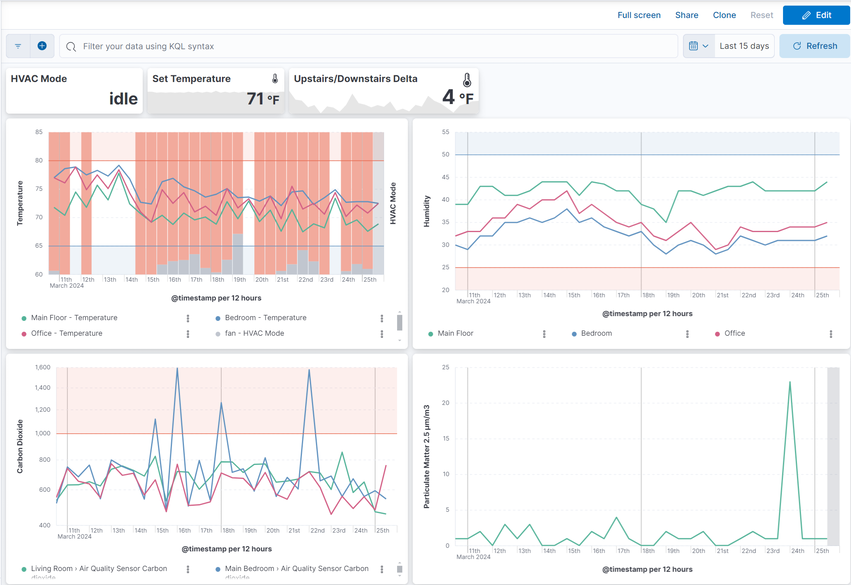
Task: Click the Upstairs/Downstairs Delta thermometer icon
Action: click(x=467, y=80)
